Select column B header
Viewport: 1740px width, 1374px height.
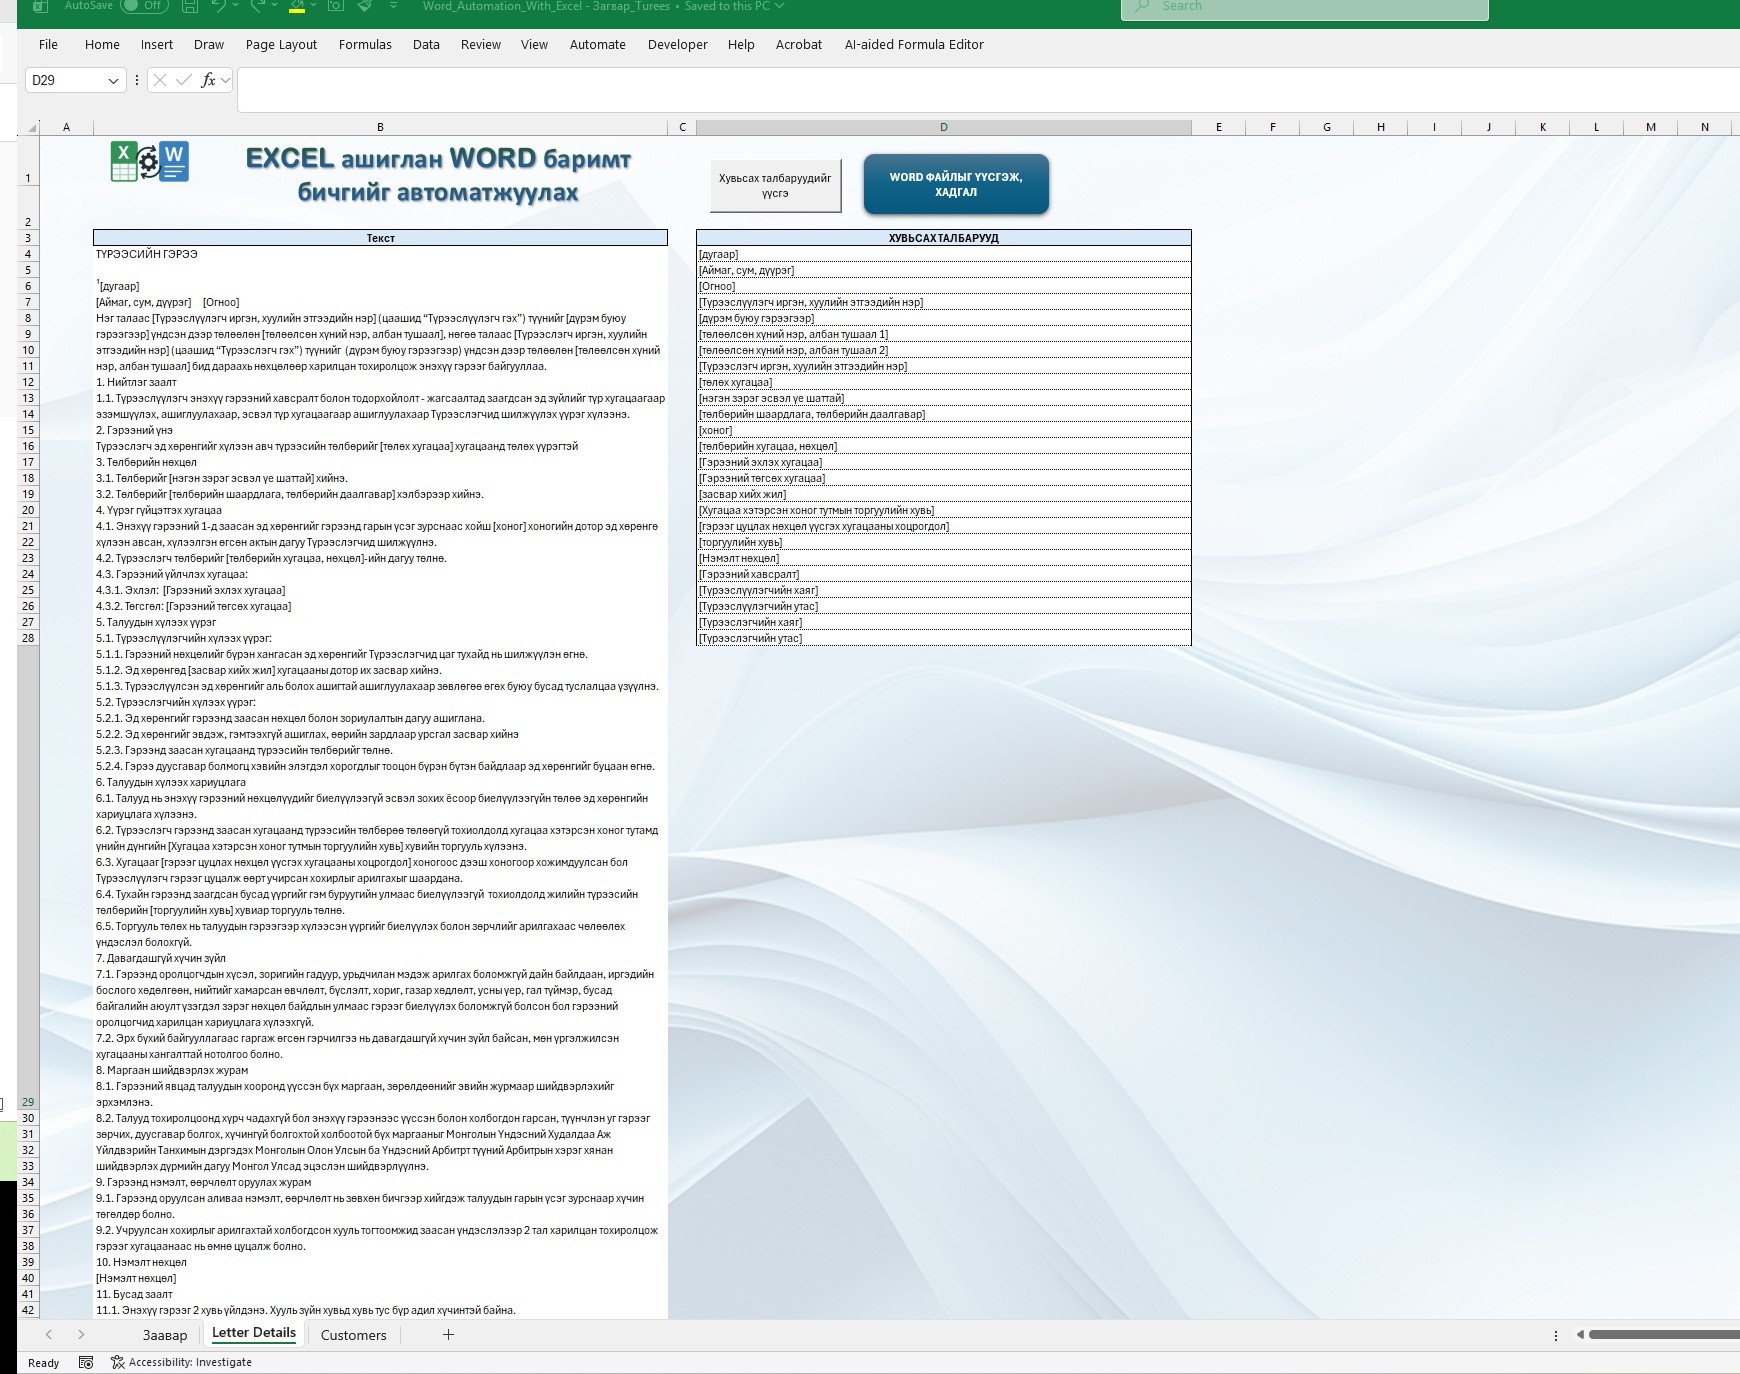coord(380,127)
